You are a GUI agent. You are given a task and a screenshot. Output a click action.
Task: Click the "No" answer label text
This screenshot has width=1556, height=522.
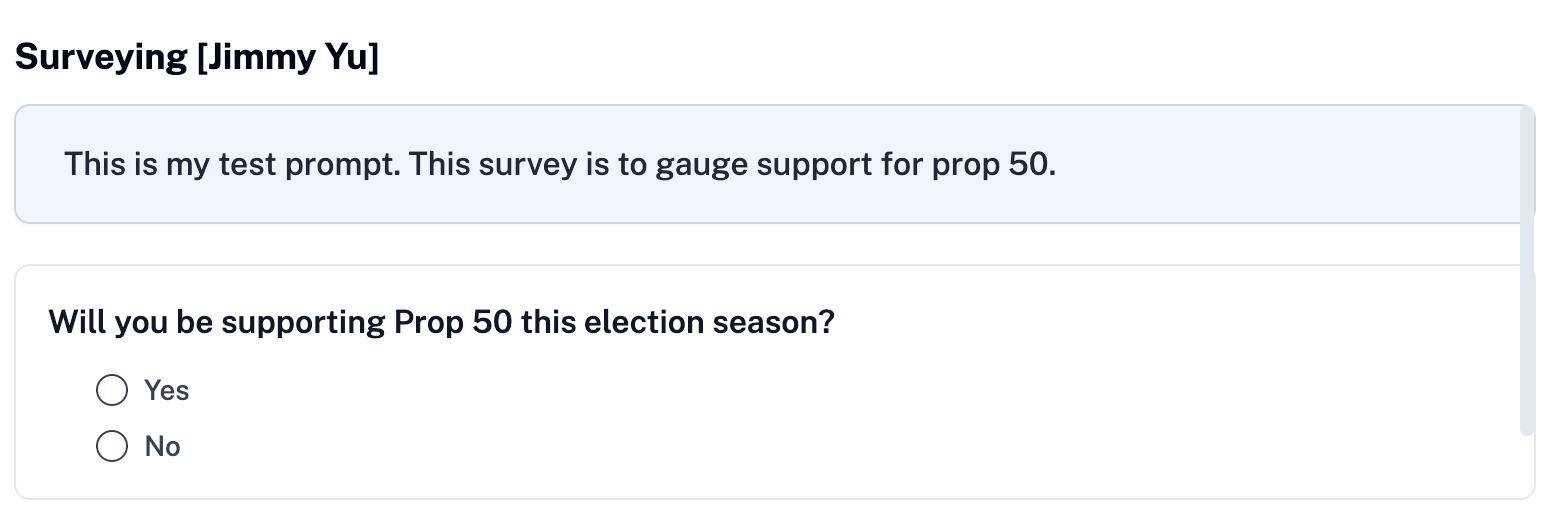(162, 446)
